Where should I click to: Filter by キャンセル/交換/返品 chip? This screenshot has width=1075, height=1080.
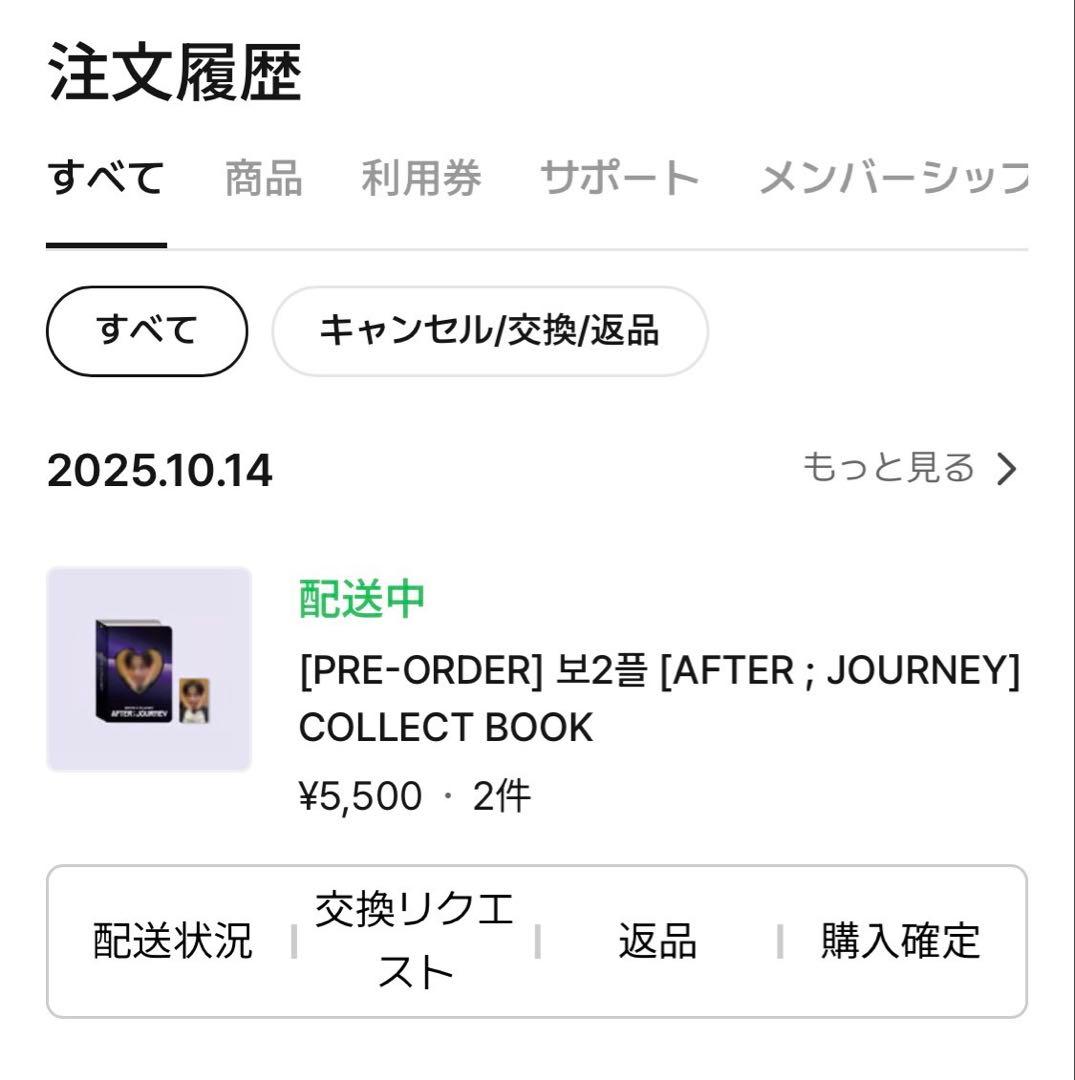(489, 331)
